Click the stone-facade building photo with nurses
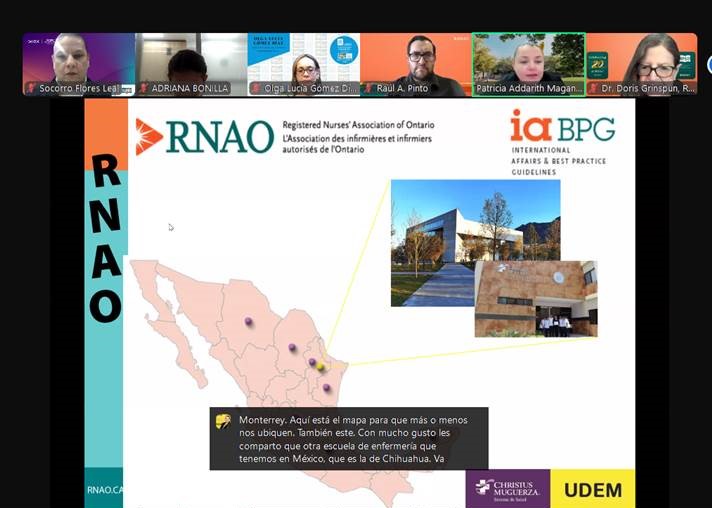Screen dimensions: 712x508 tap(536, 299)
